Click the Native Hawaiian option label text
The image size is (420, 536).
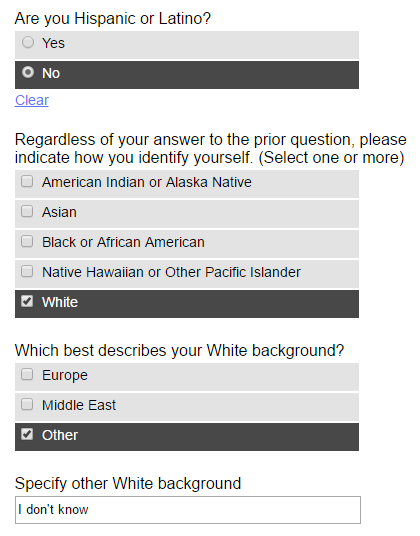point(171,272)
